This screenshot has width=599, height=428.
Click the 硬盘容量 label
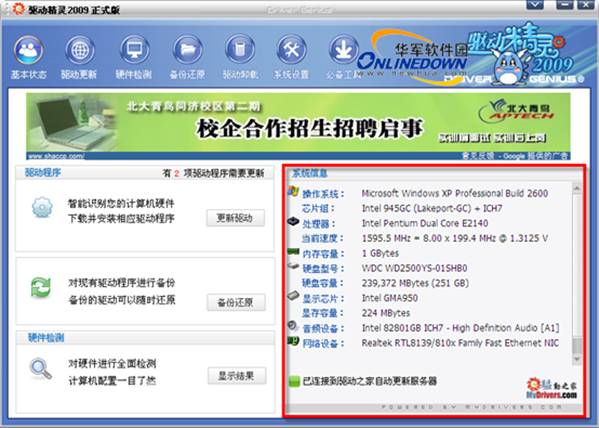tap(322, 283)
